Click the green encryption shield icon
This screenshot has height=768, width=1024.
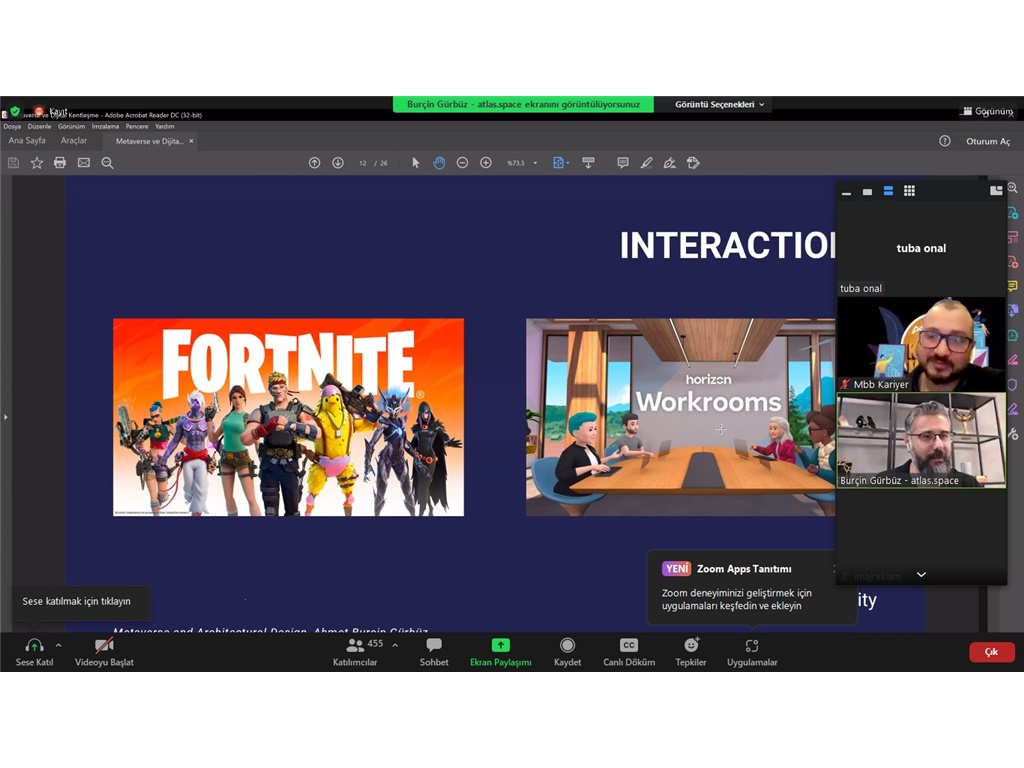point(15,111)
